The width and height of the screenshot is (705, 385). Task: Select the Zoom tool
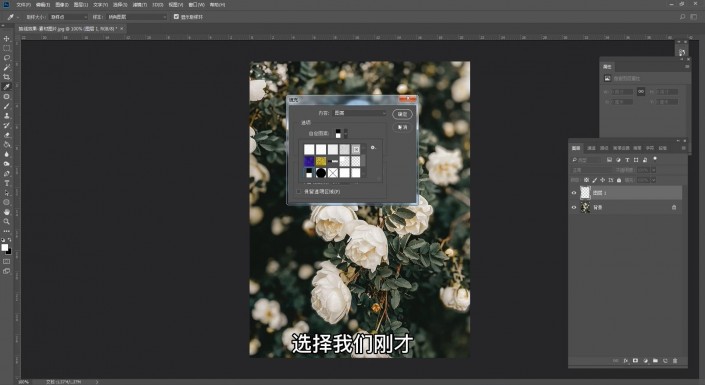[x=6, y=221]
